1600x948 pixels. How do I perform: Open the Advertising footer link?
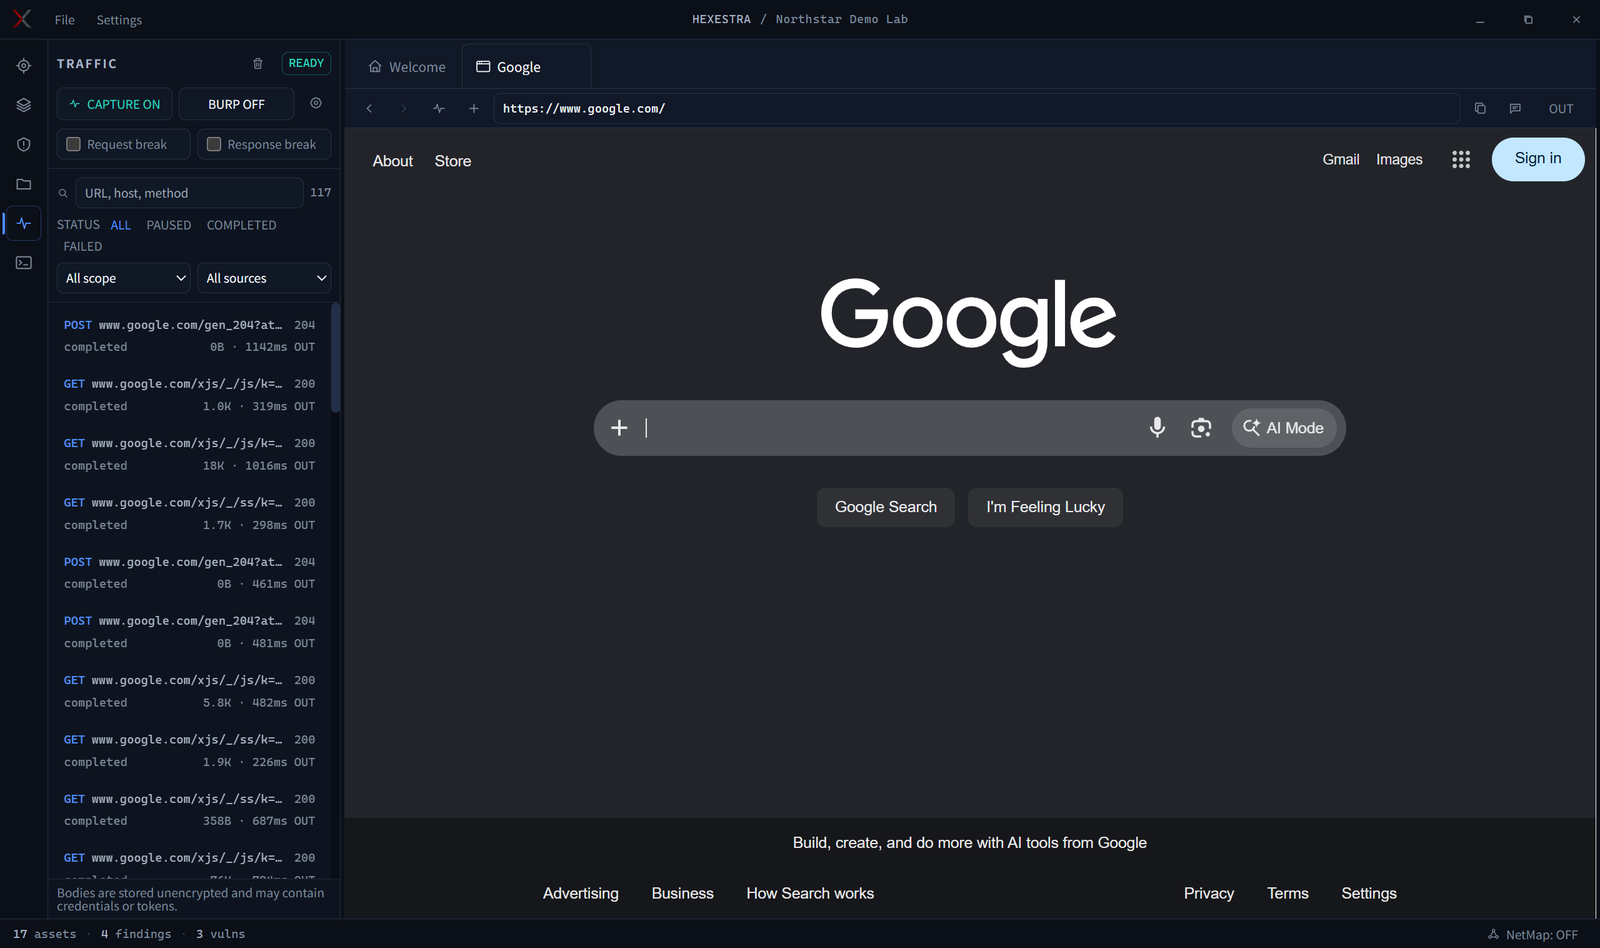581,893
